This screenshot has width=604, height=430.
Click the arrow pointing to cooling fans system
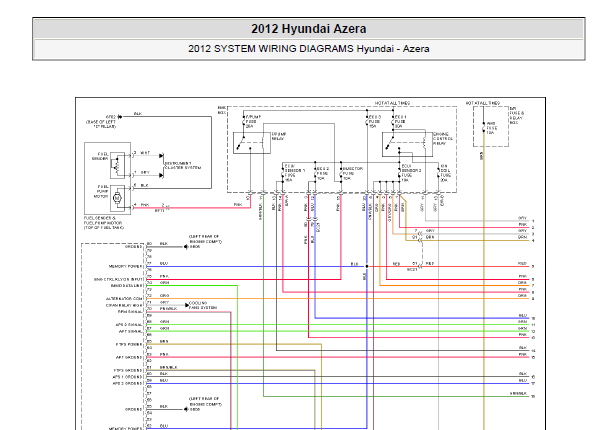[x=187, y=305]
